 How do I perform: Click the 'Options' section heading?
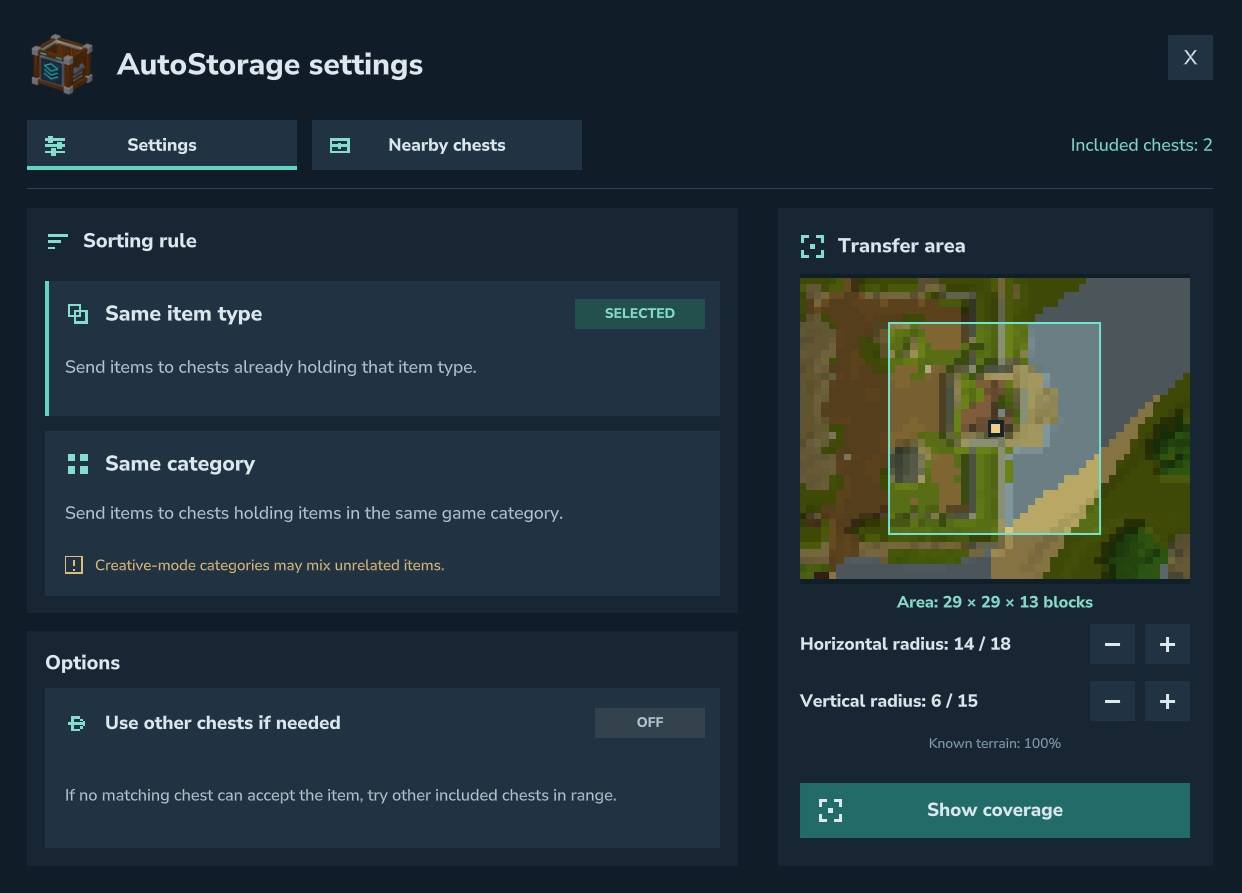pyautogui.click(x=83, y=663)
